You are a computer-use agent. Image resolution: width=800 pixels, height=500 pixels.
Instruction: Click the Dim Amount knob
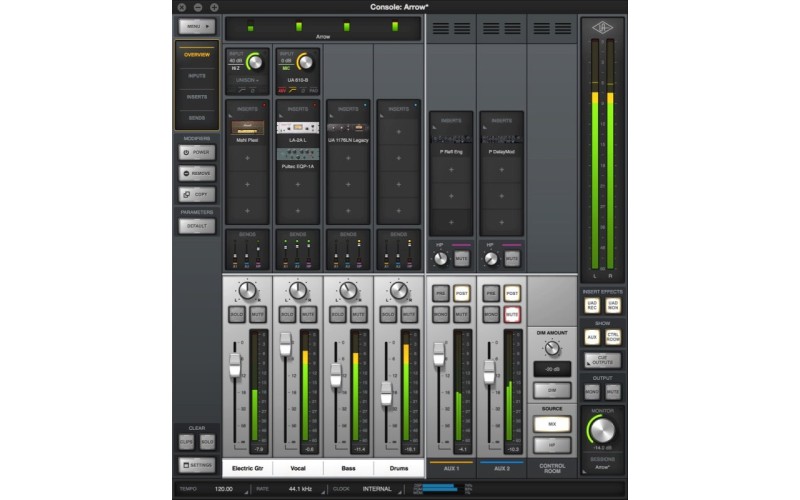pyautogui.click(x=552, y=348)
